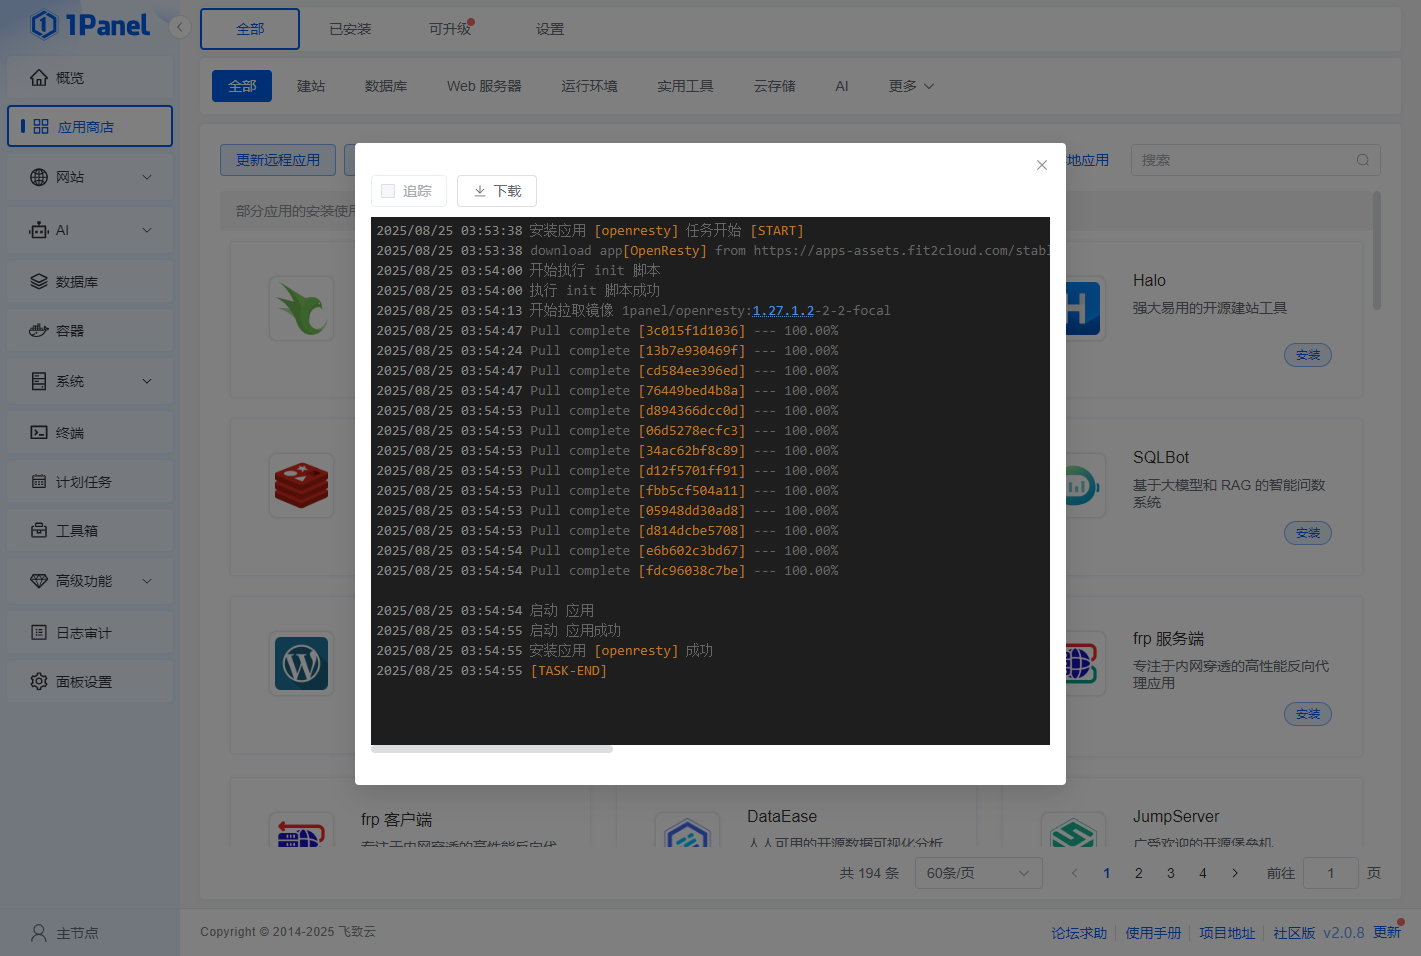Viewport: 1421px width, 956px height.
Task: Switch to the 可升级 tab
Action: tap(450, 29)
